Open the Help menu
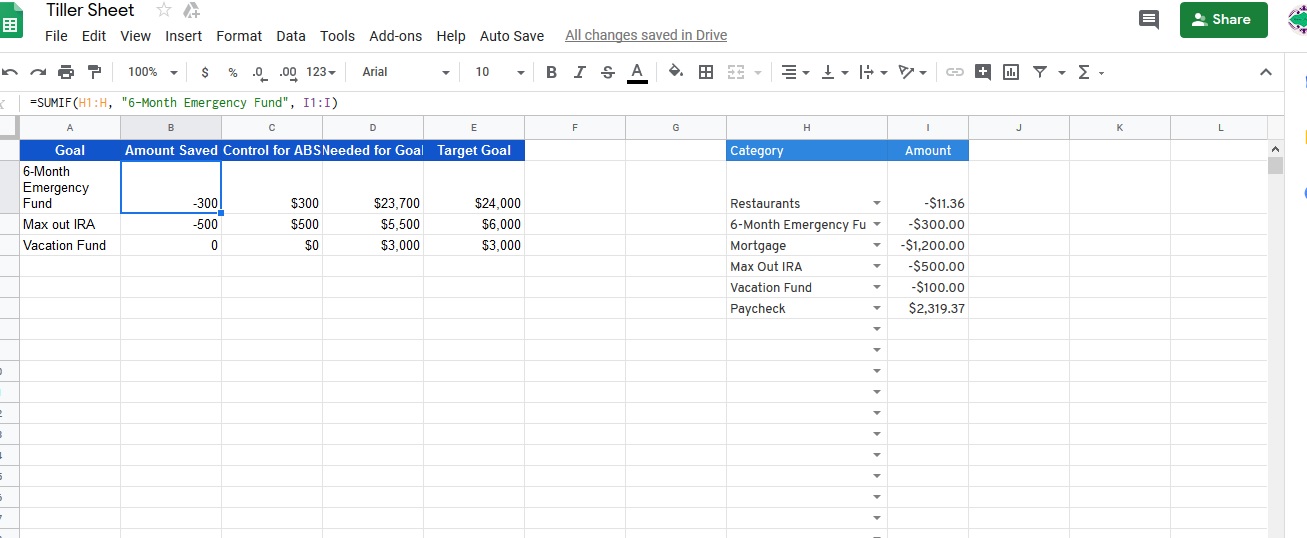1307x538 pixels. point(451,36)
